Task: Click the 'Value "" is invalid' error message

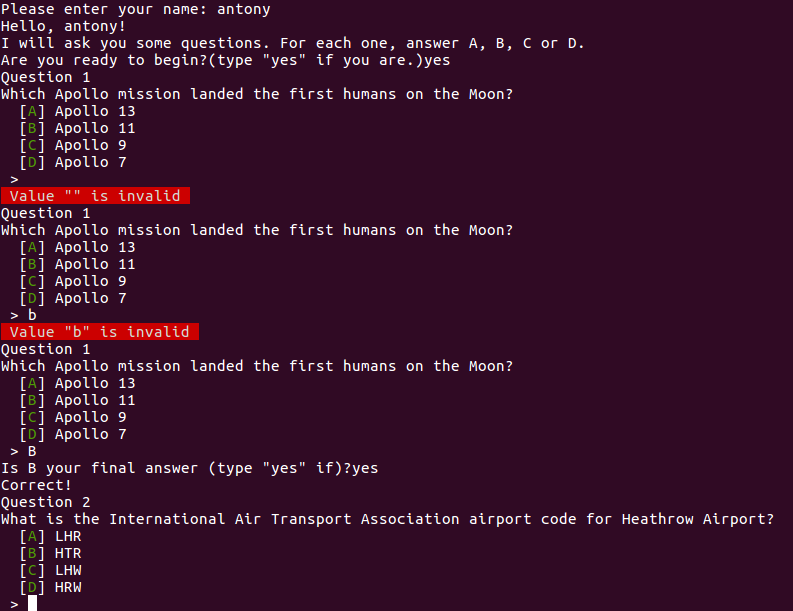Action: pos(95,196)
